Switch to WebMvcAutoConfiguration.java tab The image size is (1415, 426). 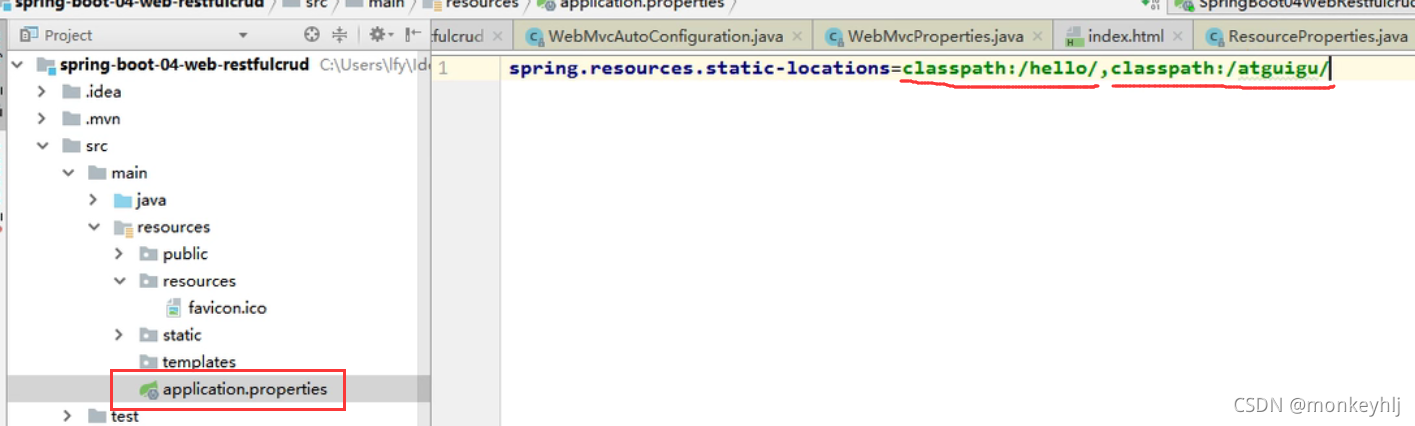665,37
